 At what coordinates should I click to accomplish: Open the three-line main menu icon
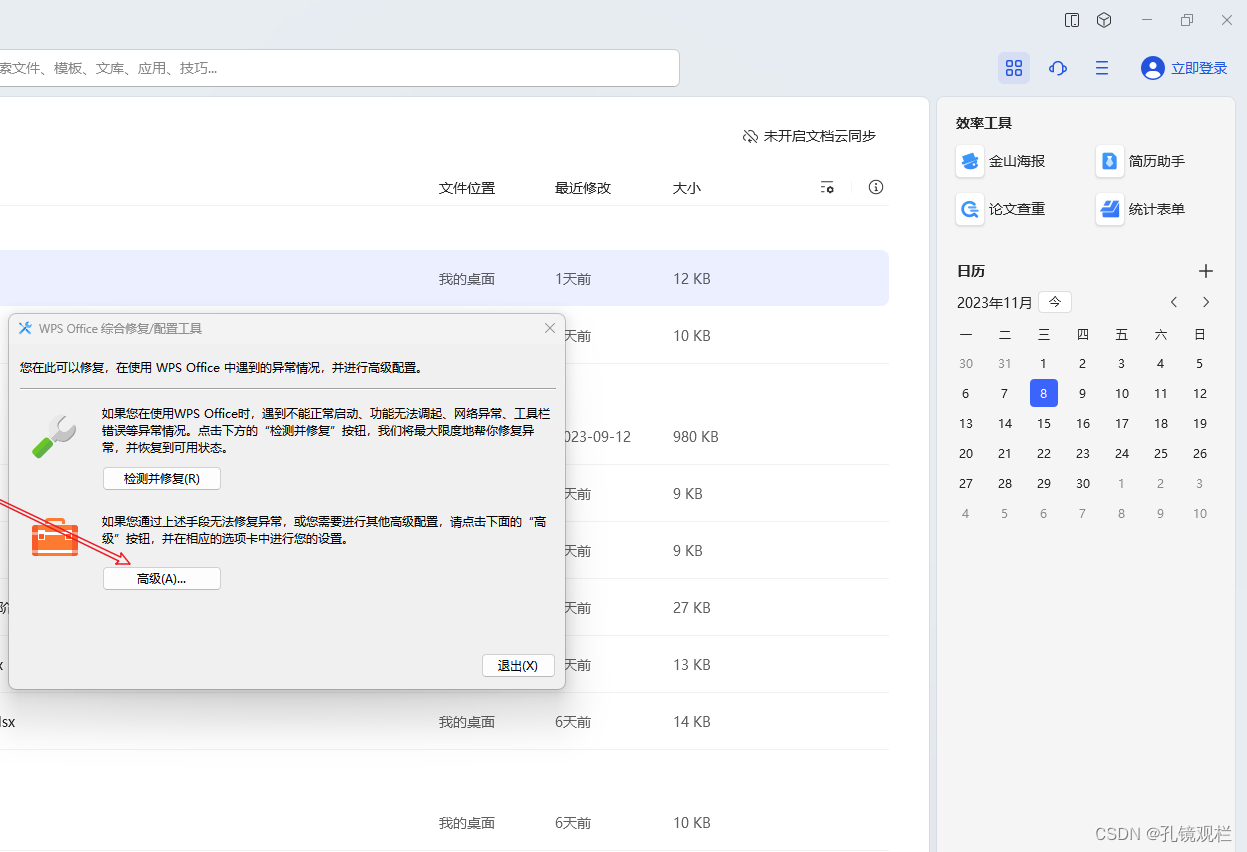(x=1102, y=68)
